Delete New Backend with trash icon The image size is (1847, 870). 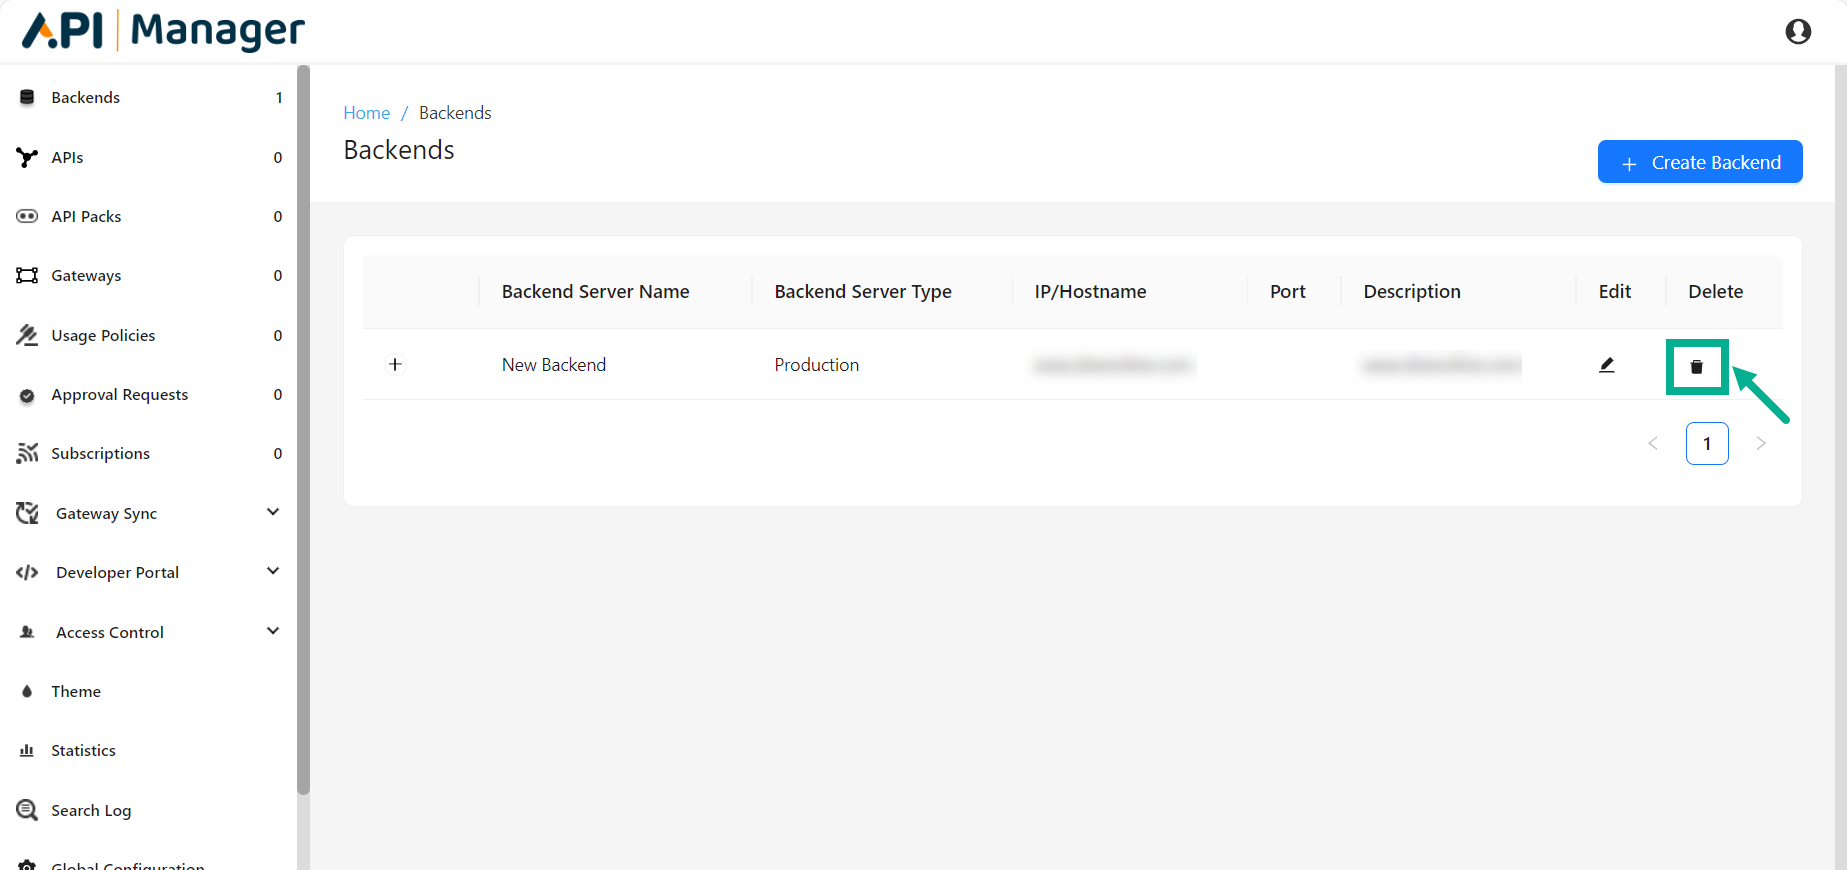[x=1696, y=367]
